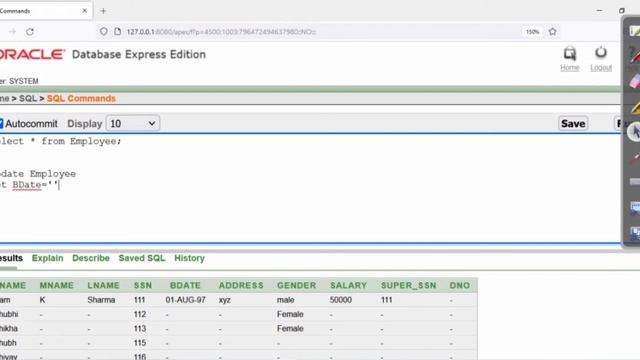The image size is (640, 360).
Task: Click the '115' SSN cell
Action: point(140,343)
